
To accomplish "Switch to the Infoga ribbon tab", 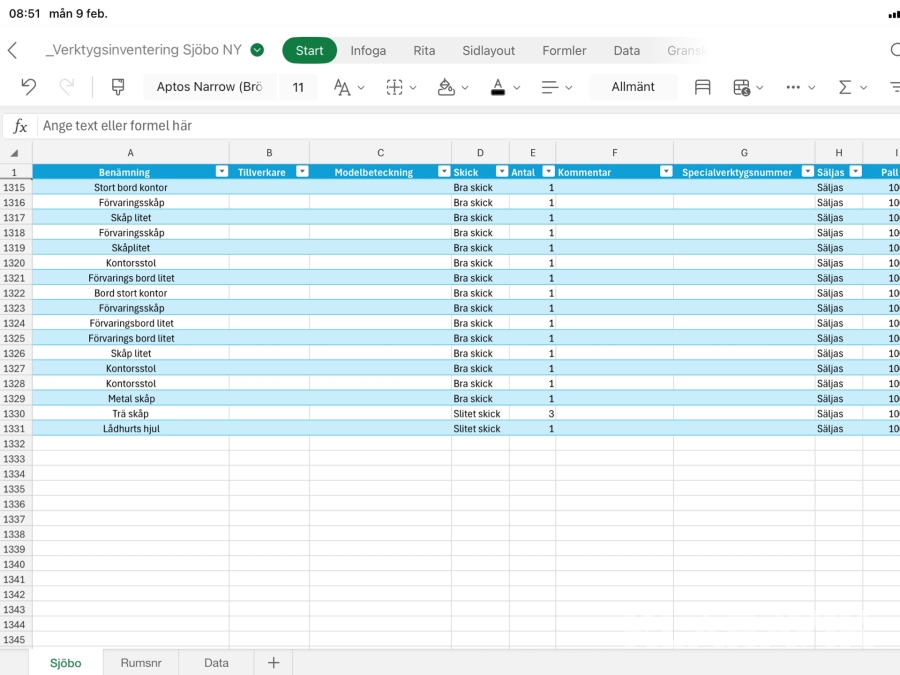I will point(368,50).
